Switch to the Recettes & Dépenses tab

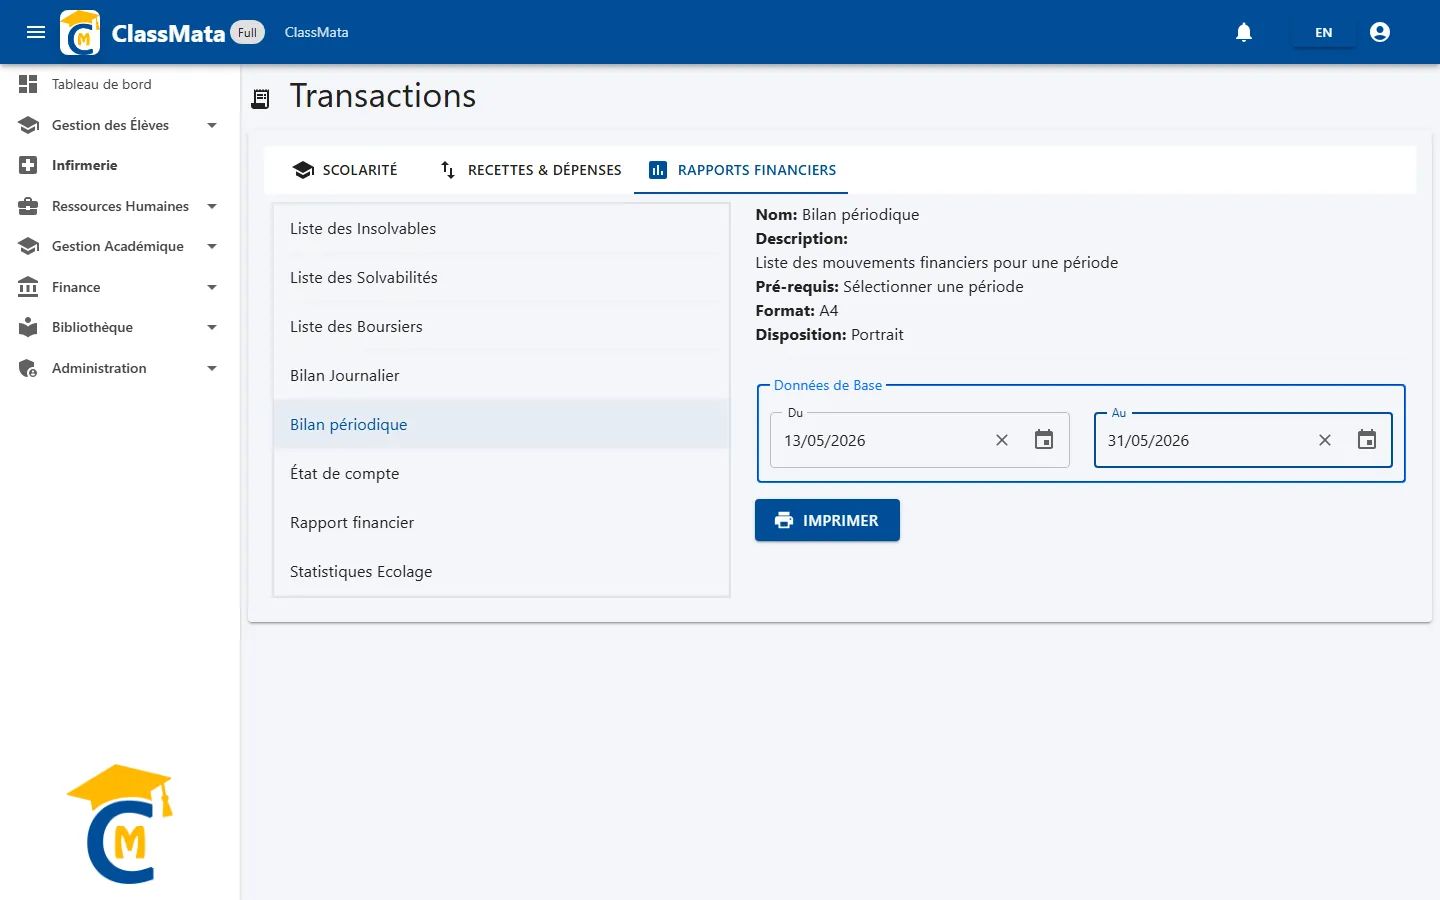[x=531, y=170]
